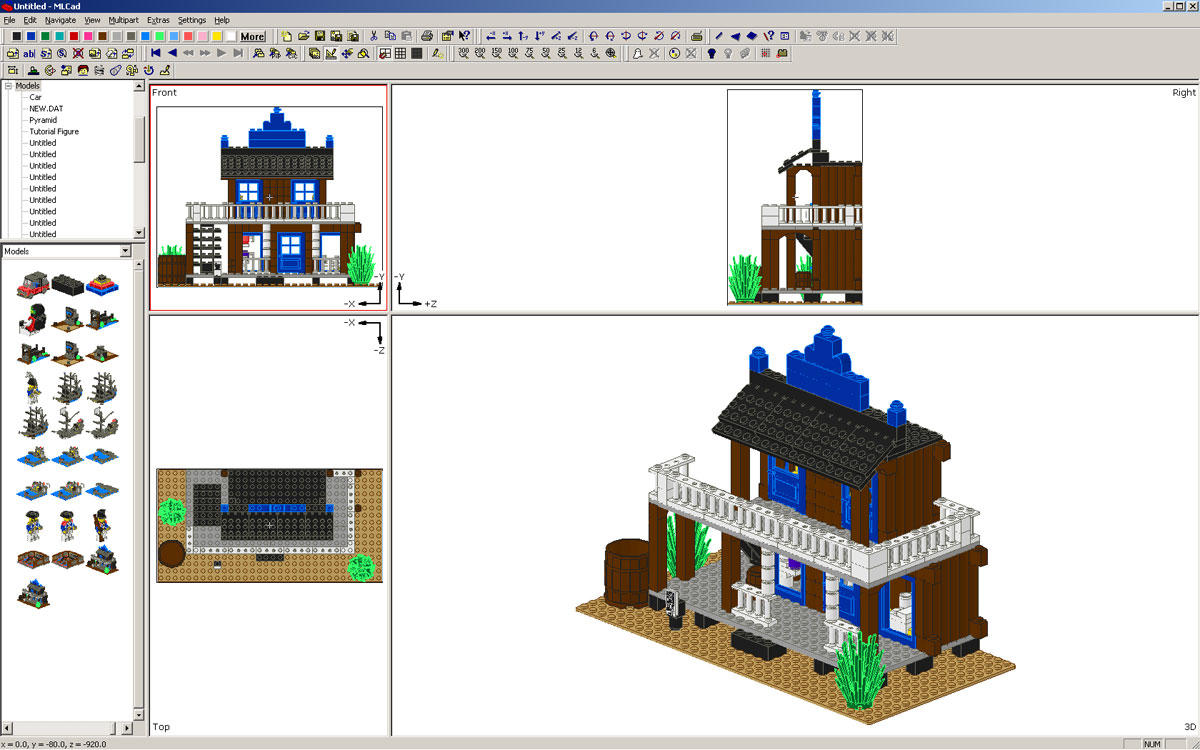Click the blue light bulb icon
Image resolution: width=1200 pixels, height=750 pixels.
[x=712, y=53]
